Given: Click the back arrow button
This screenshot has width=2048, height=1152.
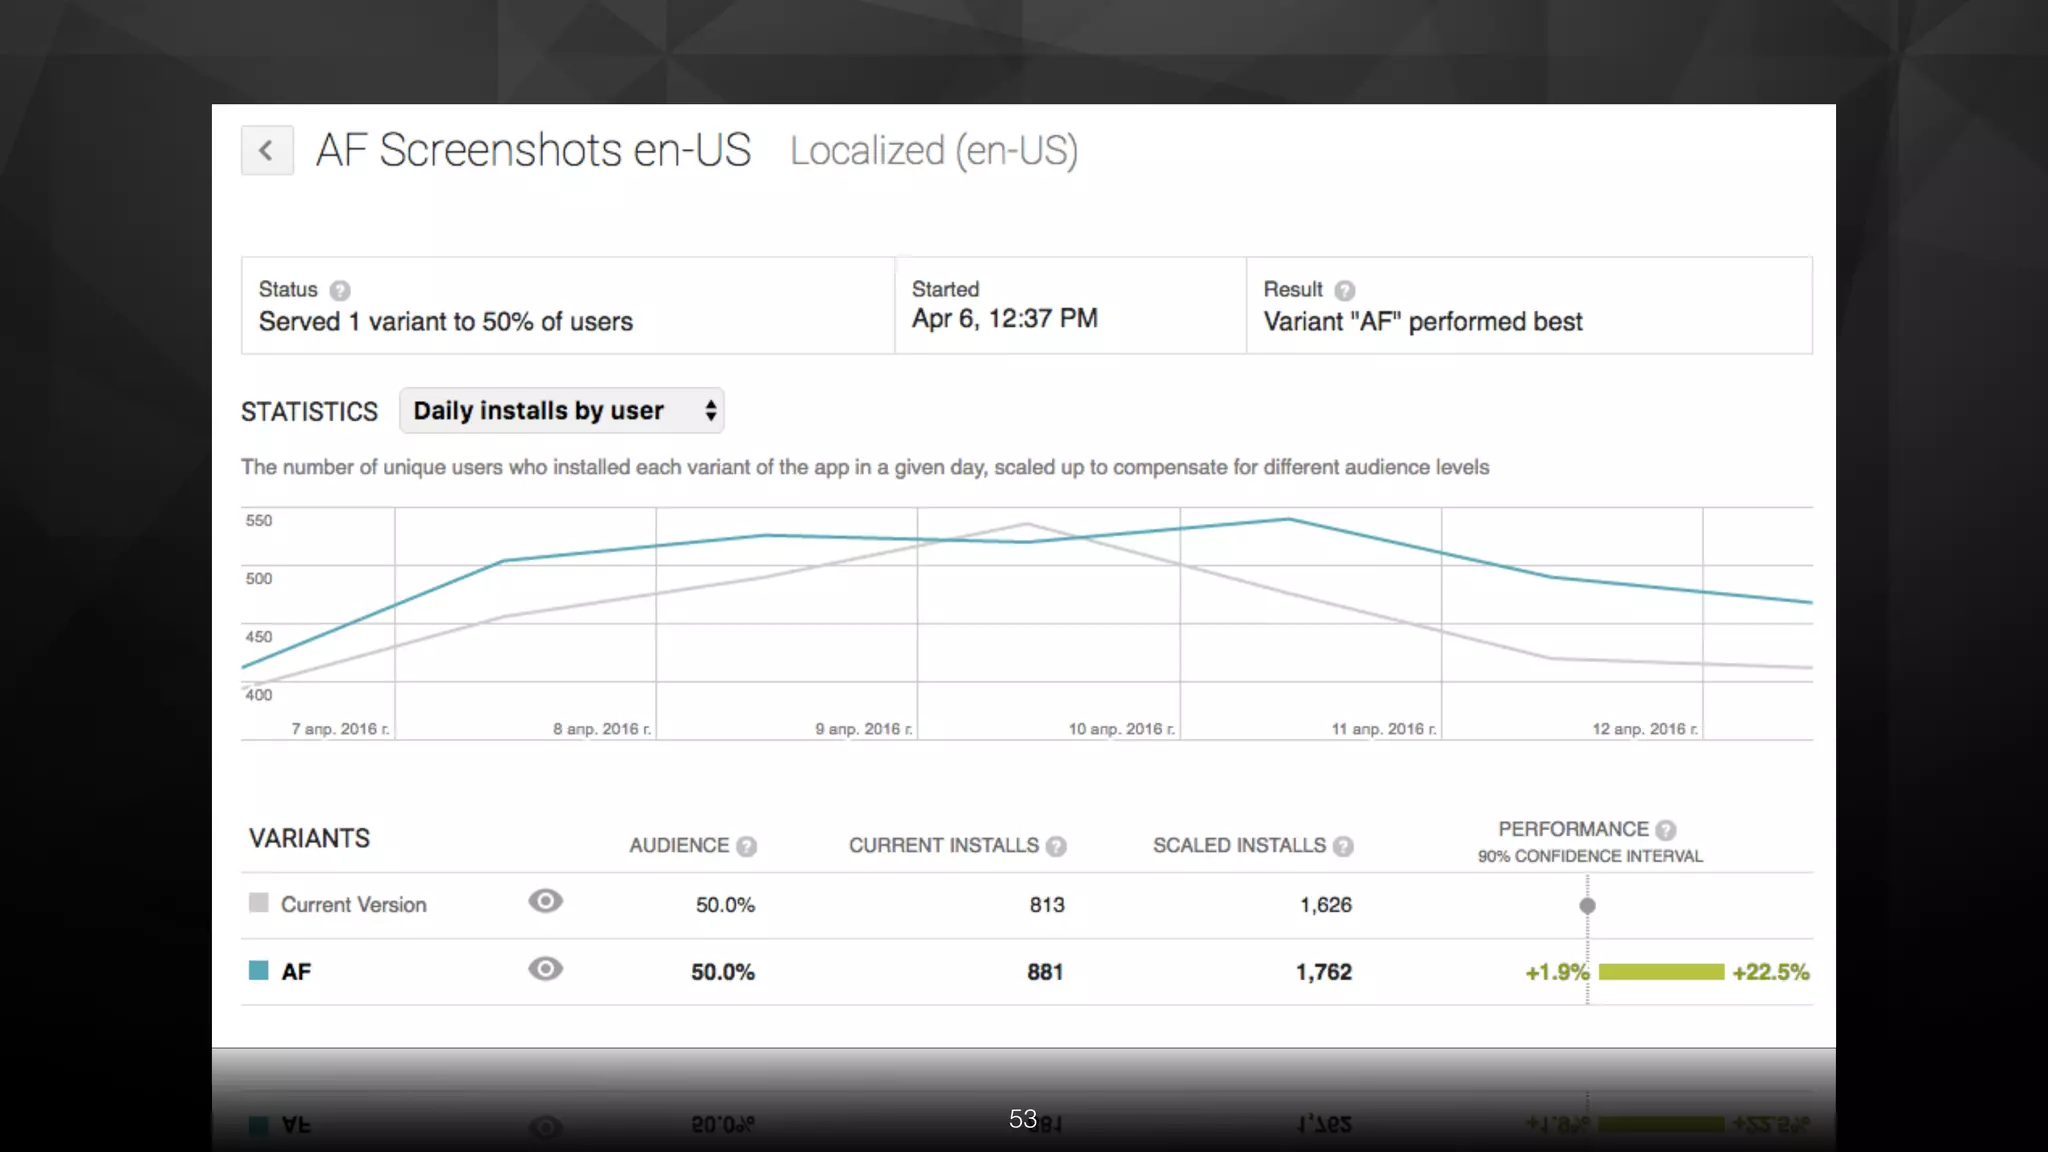Looking at the screenshot, I should point(267,151).
